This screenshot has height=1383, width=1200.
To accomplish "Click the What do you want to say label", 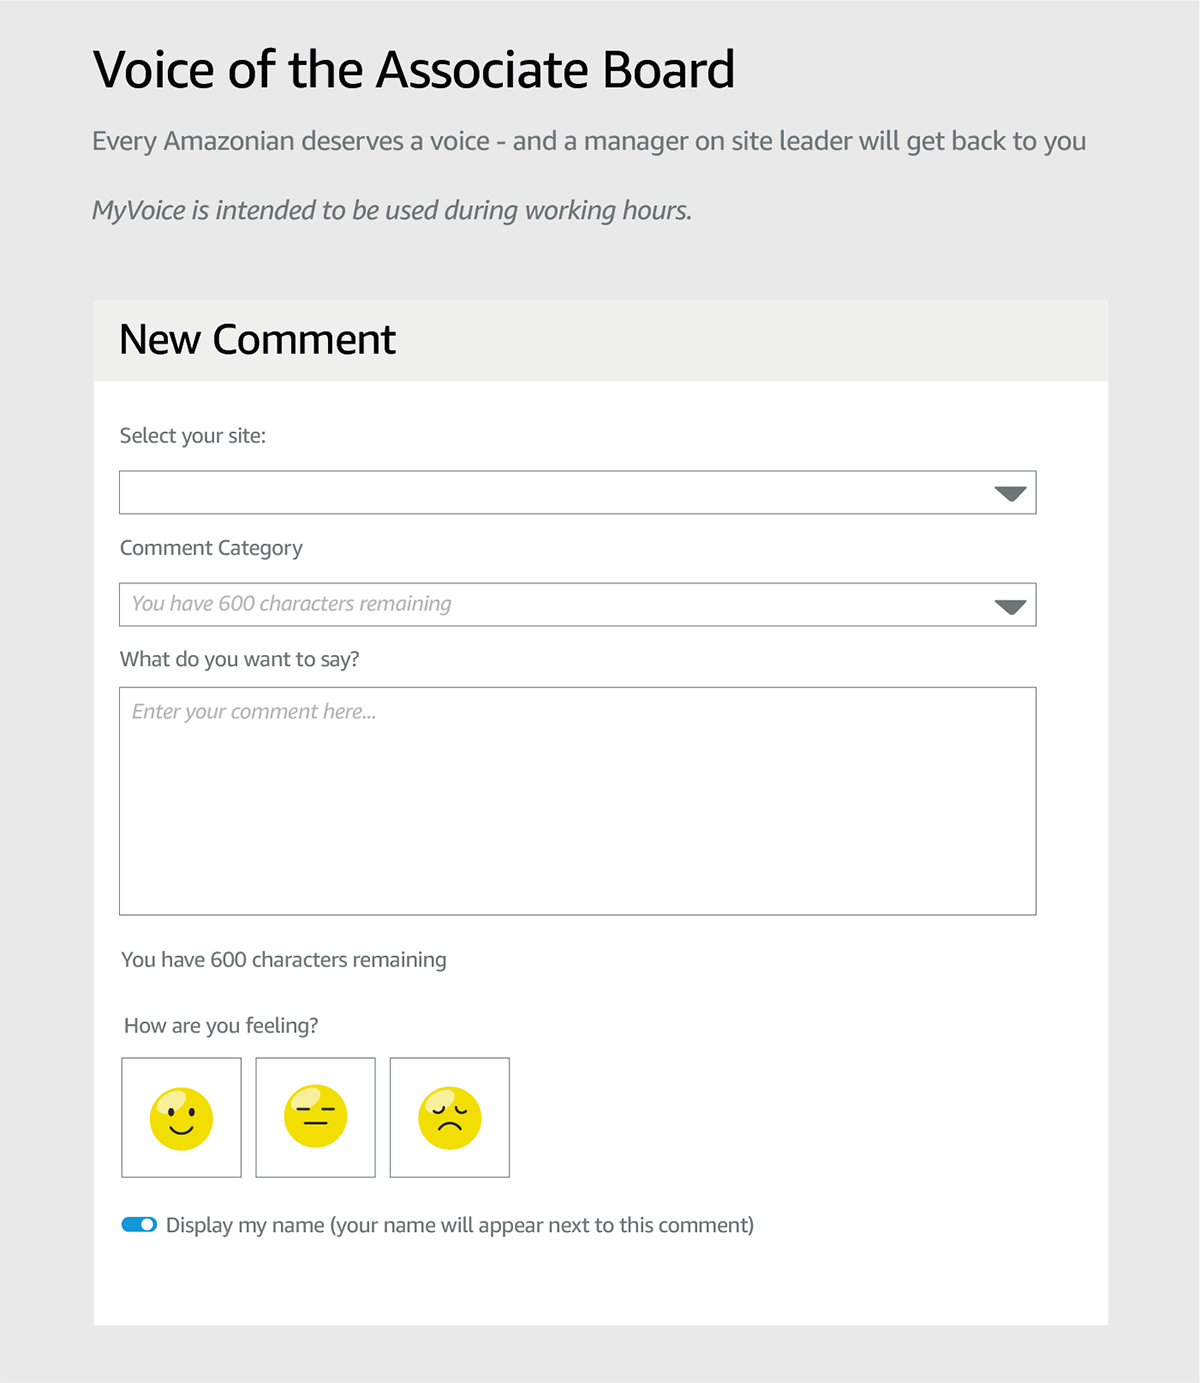I will tap(239, 660).
